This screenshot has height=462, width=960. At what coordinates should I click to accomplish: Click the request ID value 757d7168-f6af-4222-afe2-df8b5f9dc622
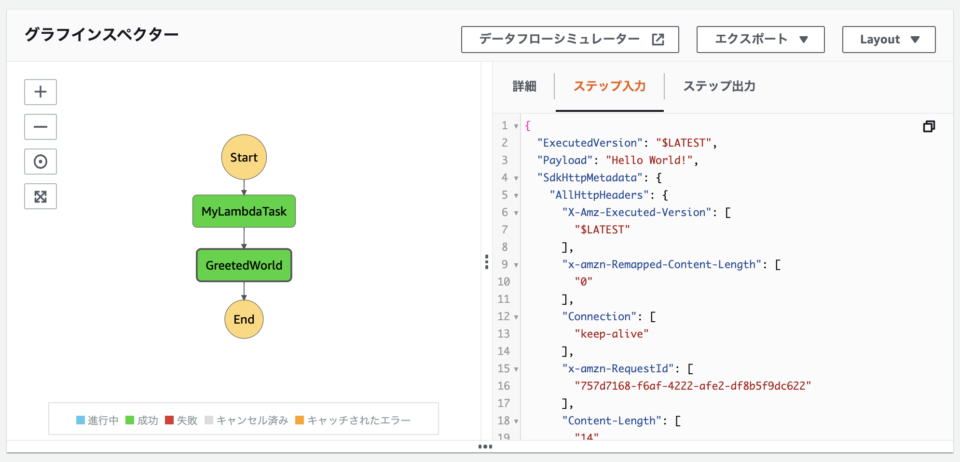(692, 386)
